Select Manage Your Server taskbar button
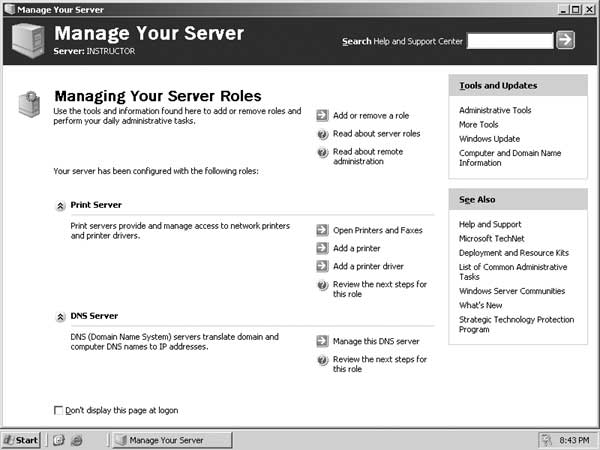The width and height of the screenshot is (600, 450). (x=172, y=440)
